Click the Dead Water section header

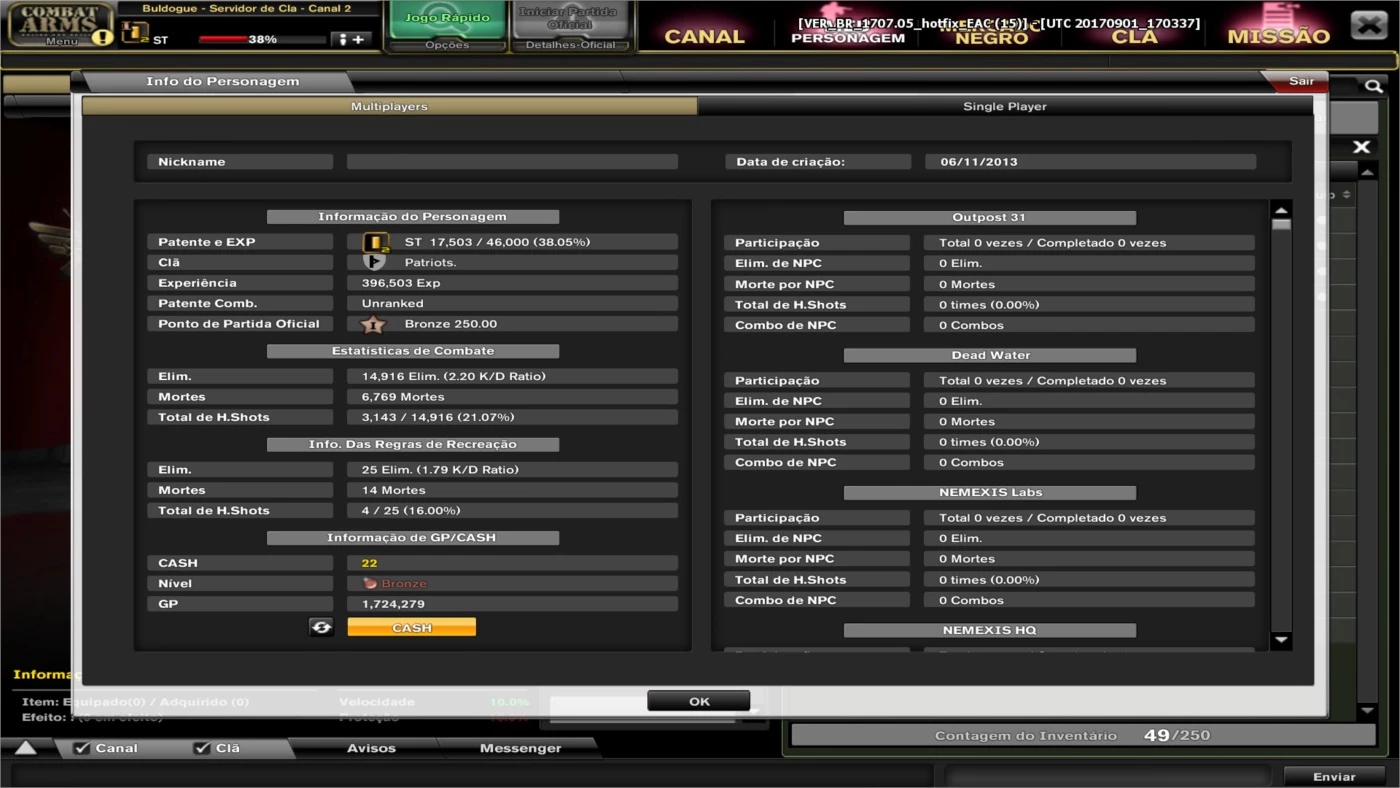[x=989, y=355]
